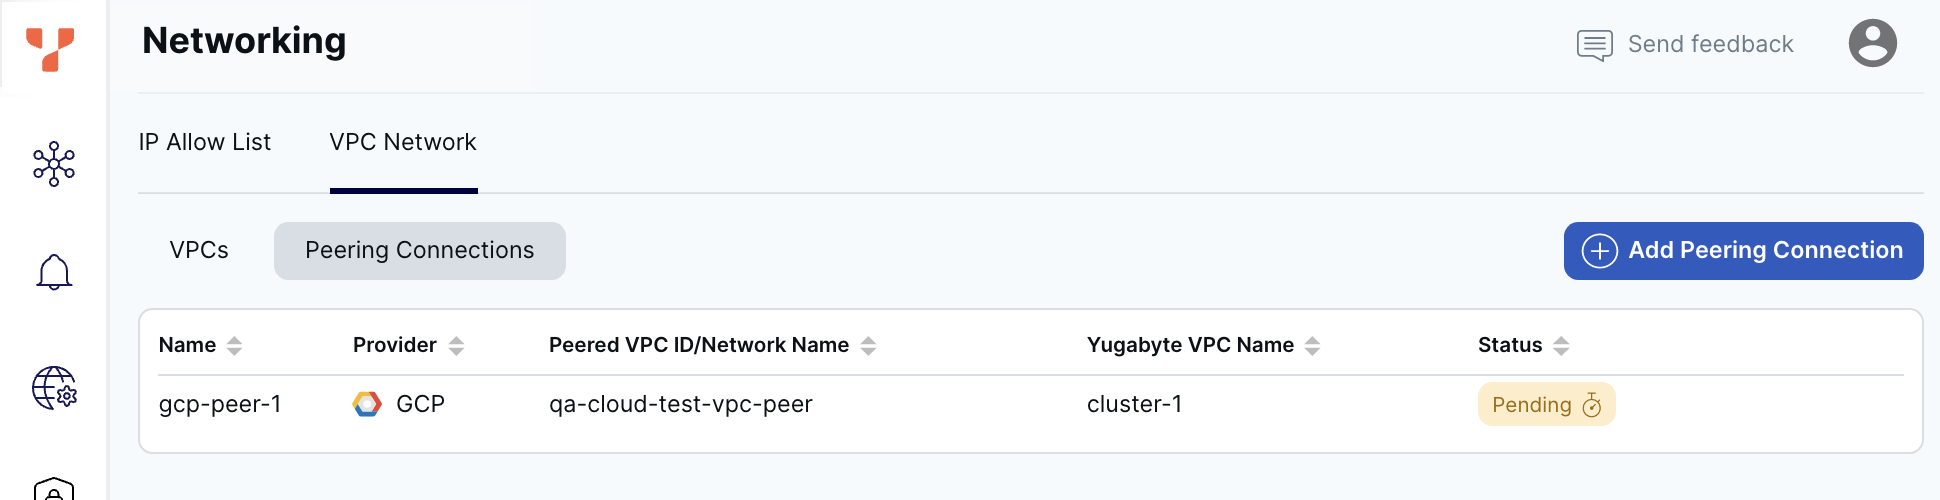The height and width of the screenshot is (500, 1940).
Task: Open the Networking globe settings icon
Action: (54, 388)
